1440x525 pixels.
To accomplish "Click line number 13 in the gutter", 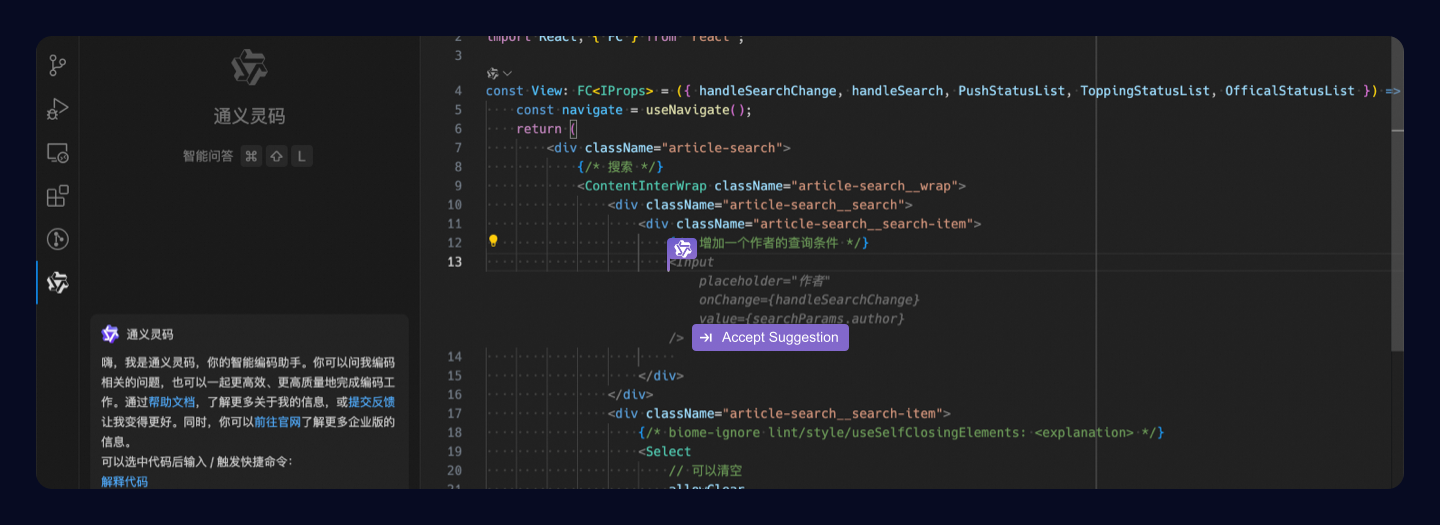I will coord(454,262).
